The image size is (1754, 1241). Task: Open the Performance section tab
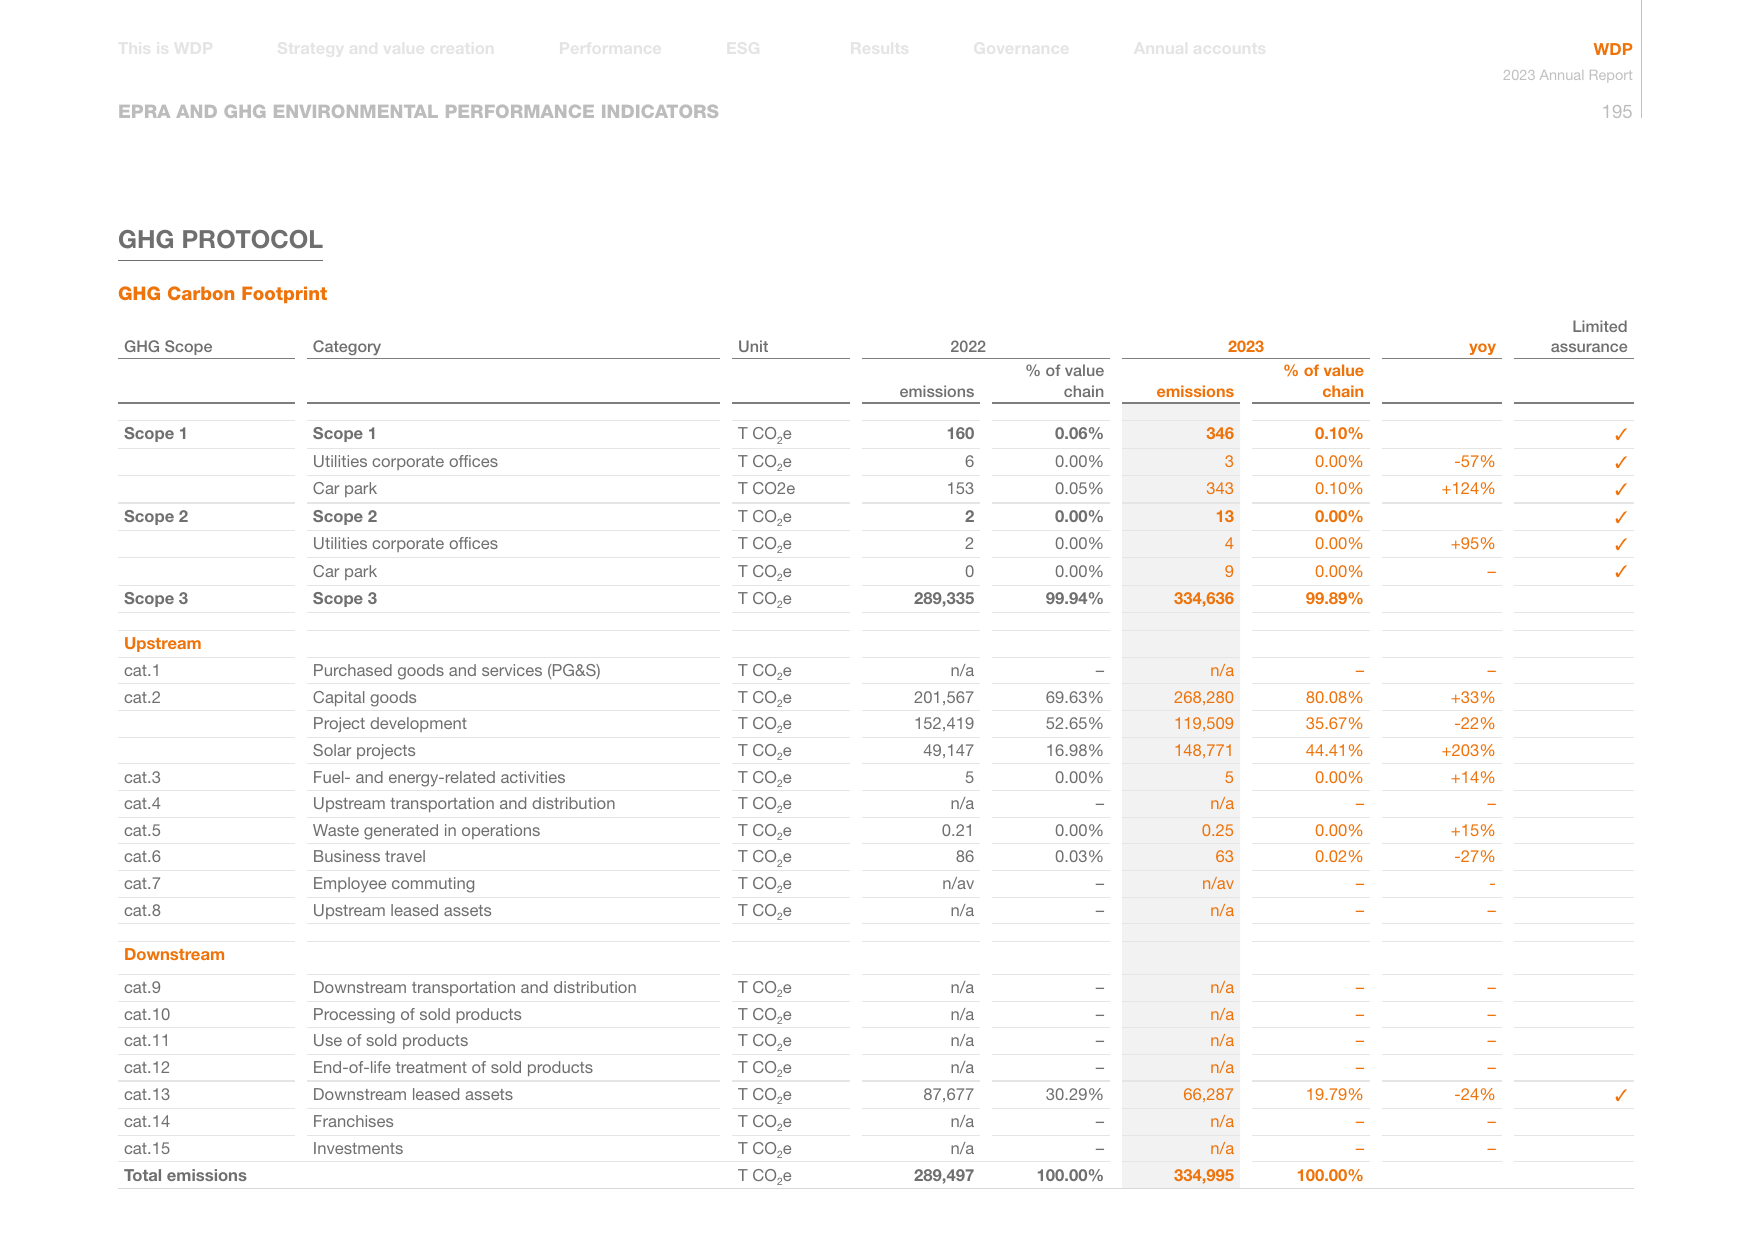coord(610,48)
